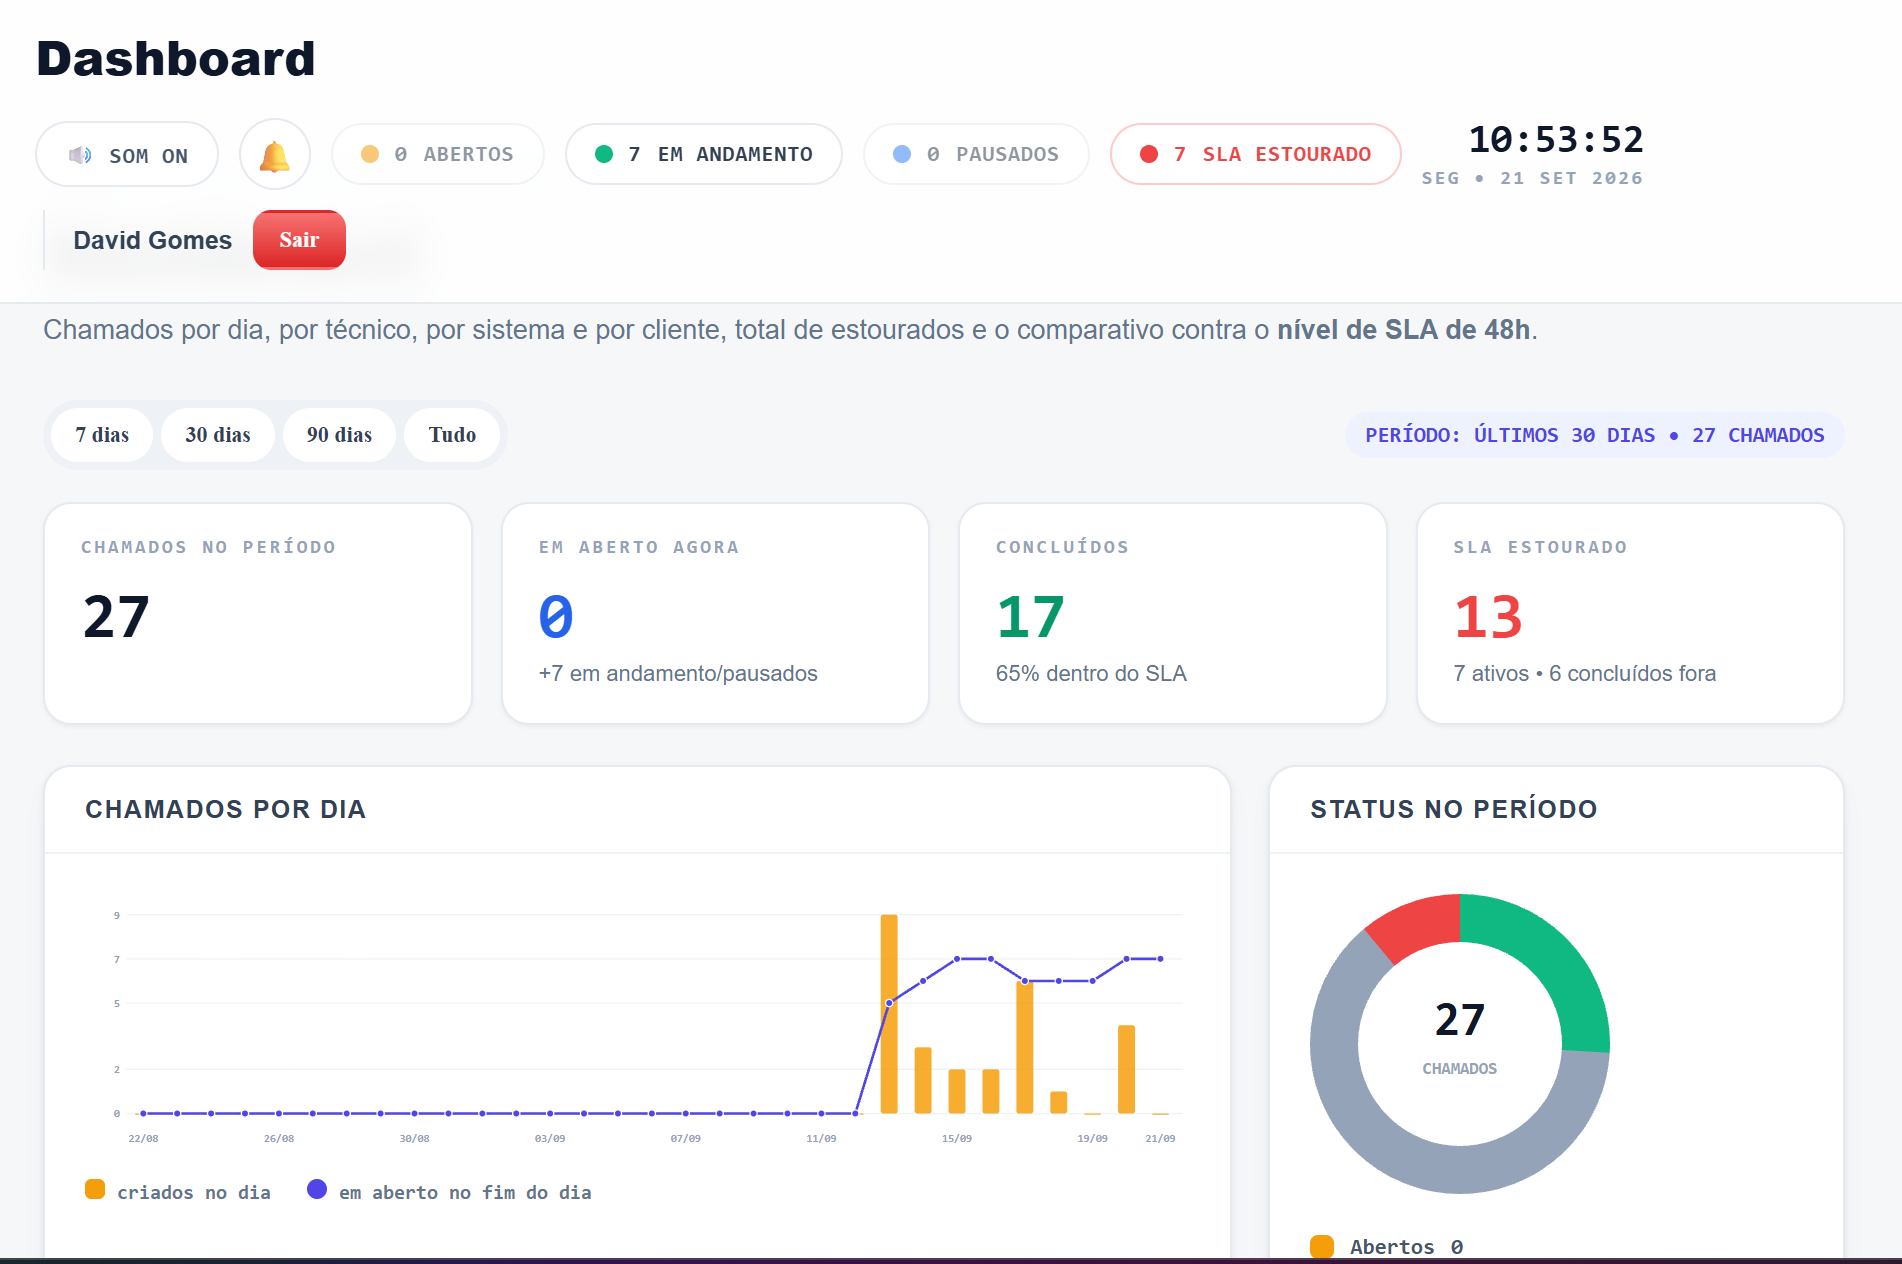Open the 7 SLA Estourado pill
The width and height of the screenshot is (1902, 1264).
click(x=1256, y=154)
